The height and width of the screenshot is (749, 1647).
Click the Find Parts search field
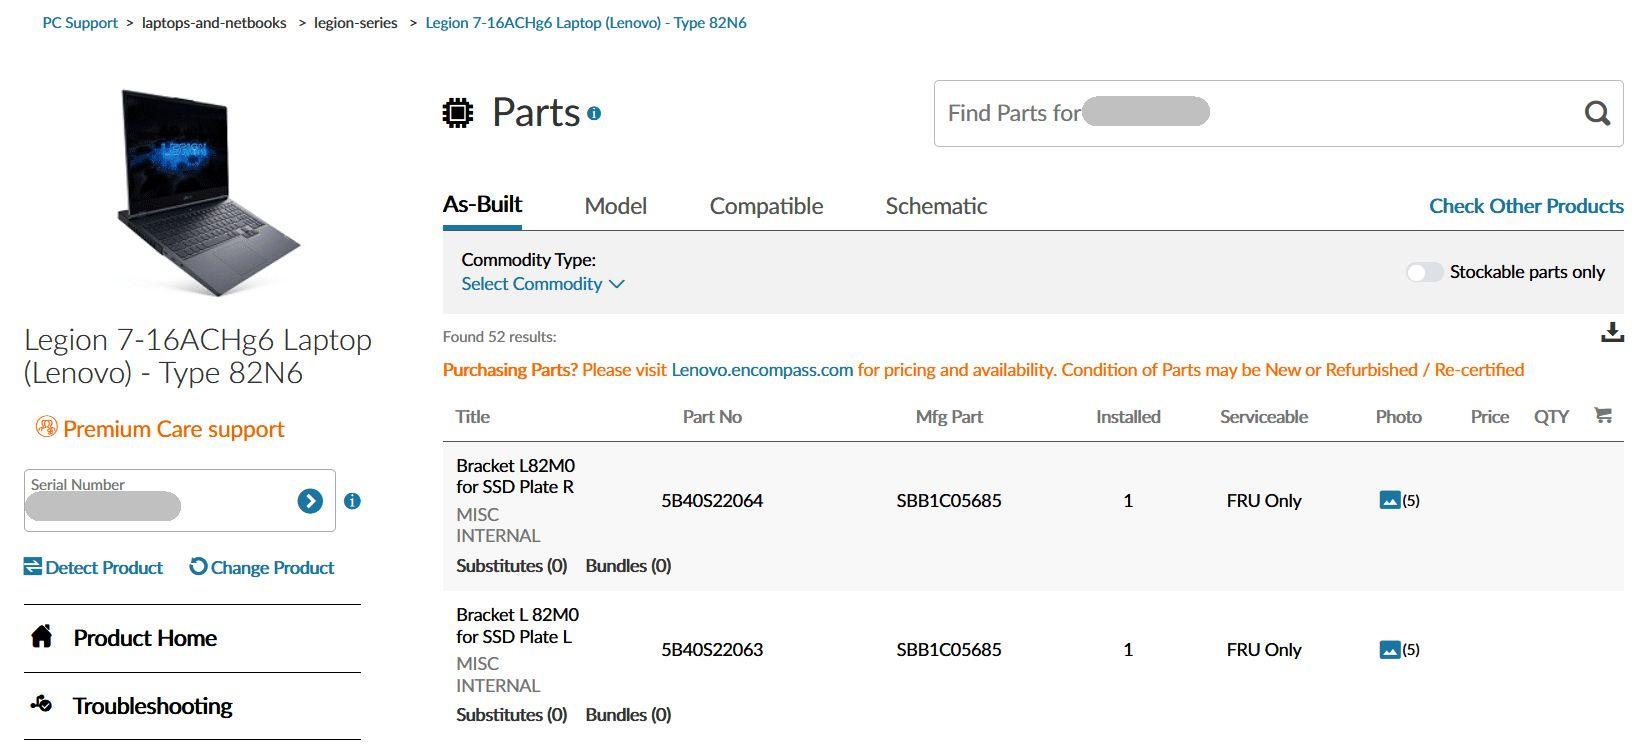tap(1250, 113)
